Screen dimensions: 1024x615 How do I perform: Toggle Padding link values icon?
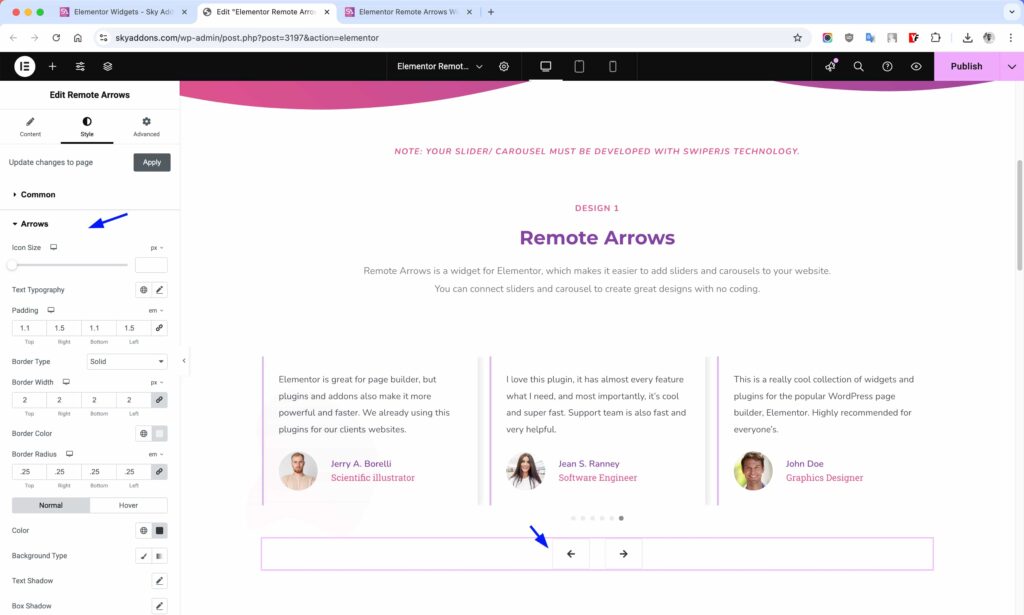coord(159,328)
